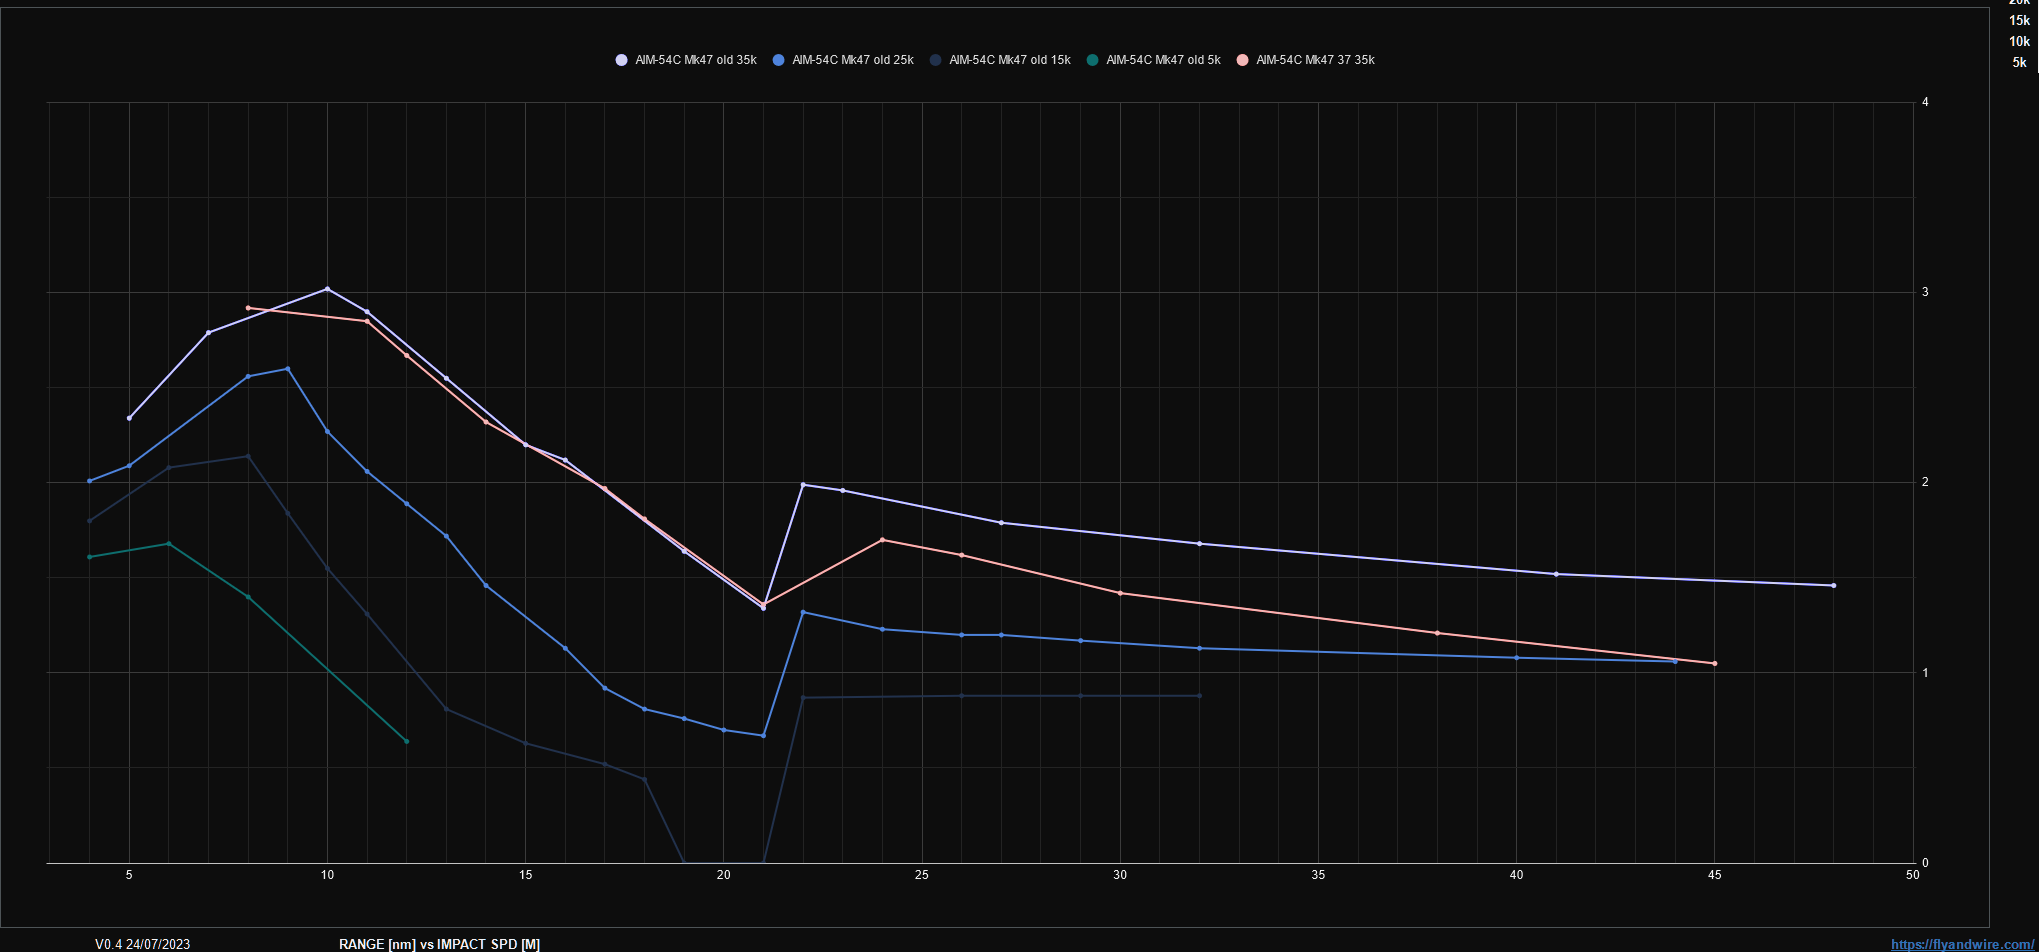Click the old 25k peak point at 9 nm
The height and width of the screenshot is (952, 2039).
point(288,369)
